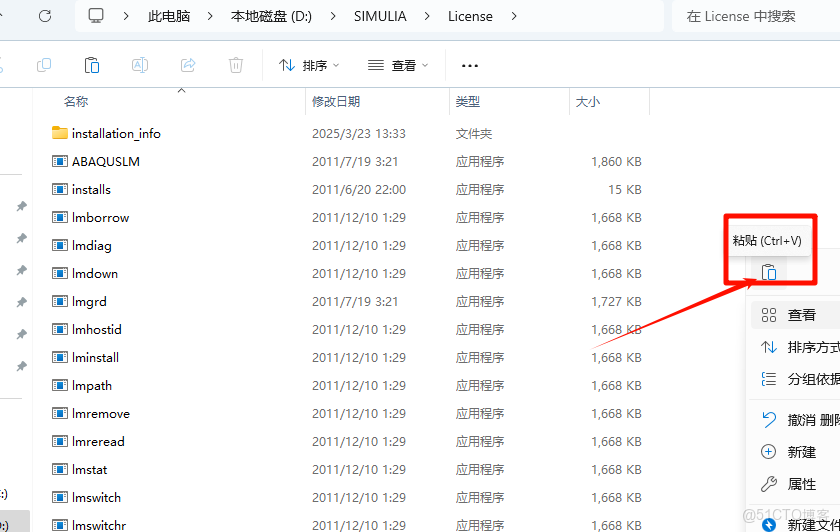Click the Rename toolbar icon
The width and height of the screenshot is (840, 532).
click(140, 65)
